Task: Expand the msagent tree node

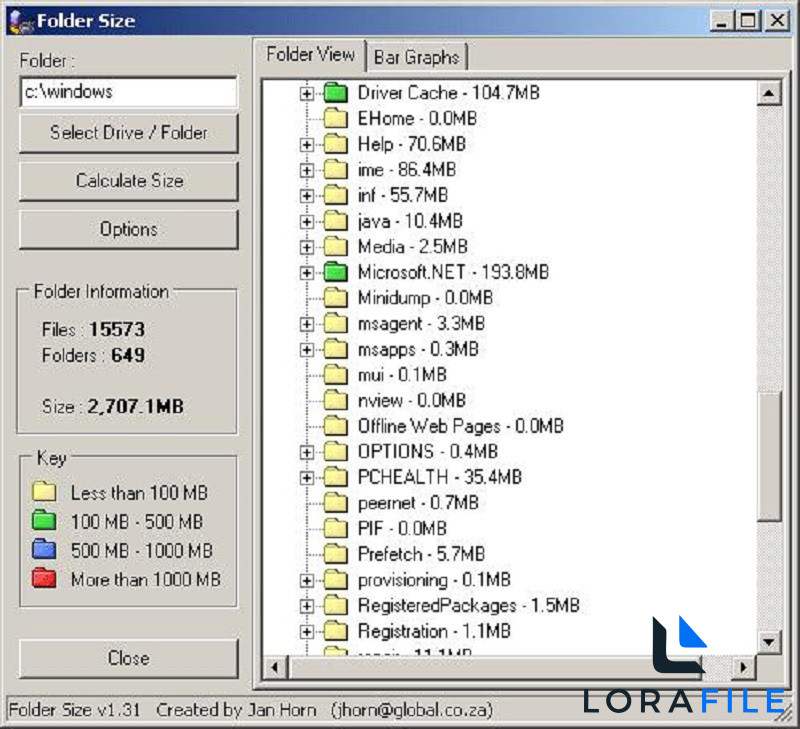Action: pos(307,324)
